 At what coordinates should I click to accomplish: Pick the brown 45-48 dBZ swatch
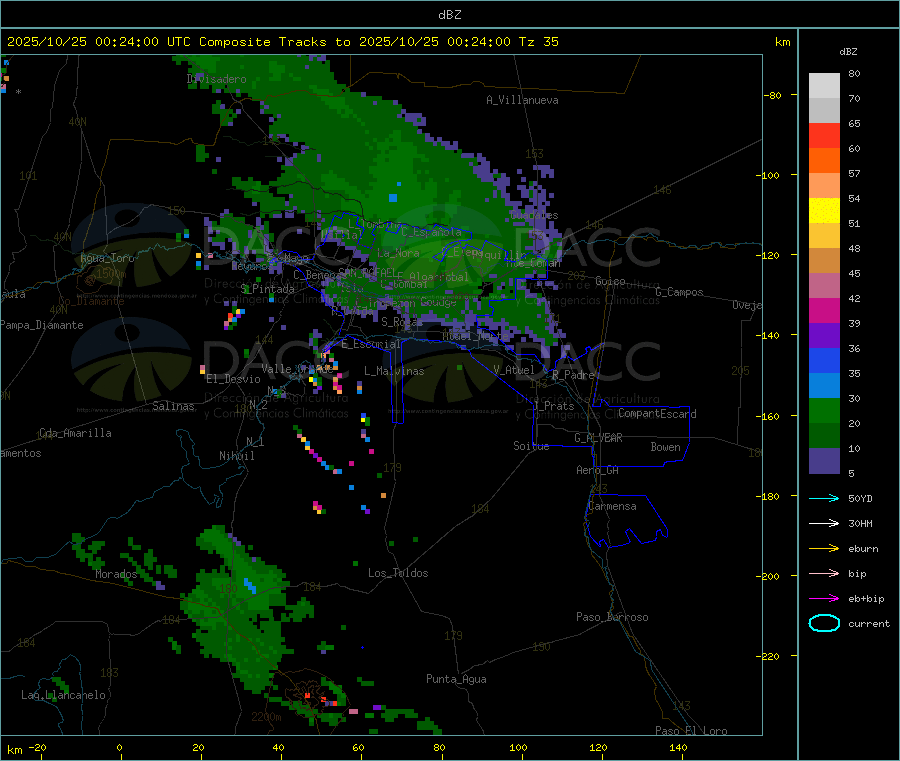coord(824,261)
